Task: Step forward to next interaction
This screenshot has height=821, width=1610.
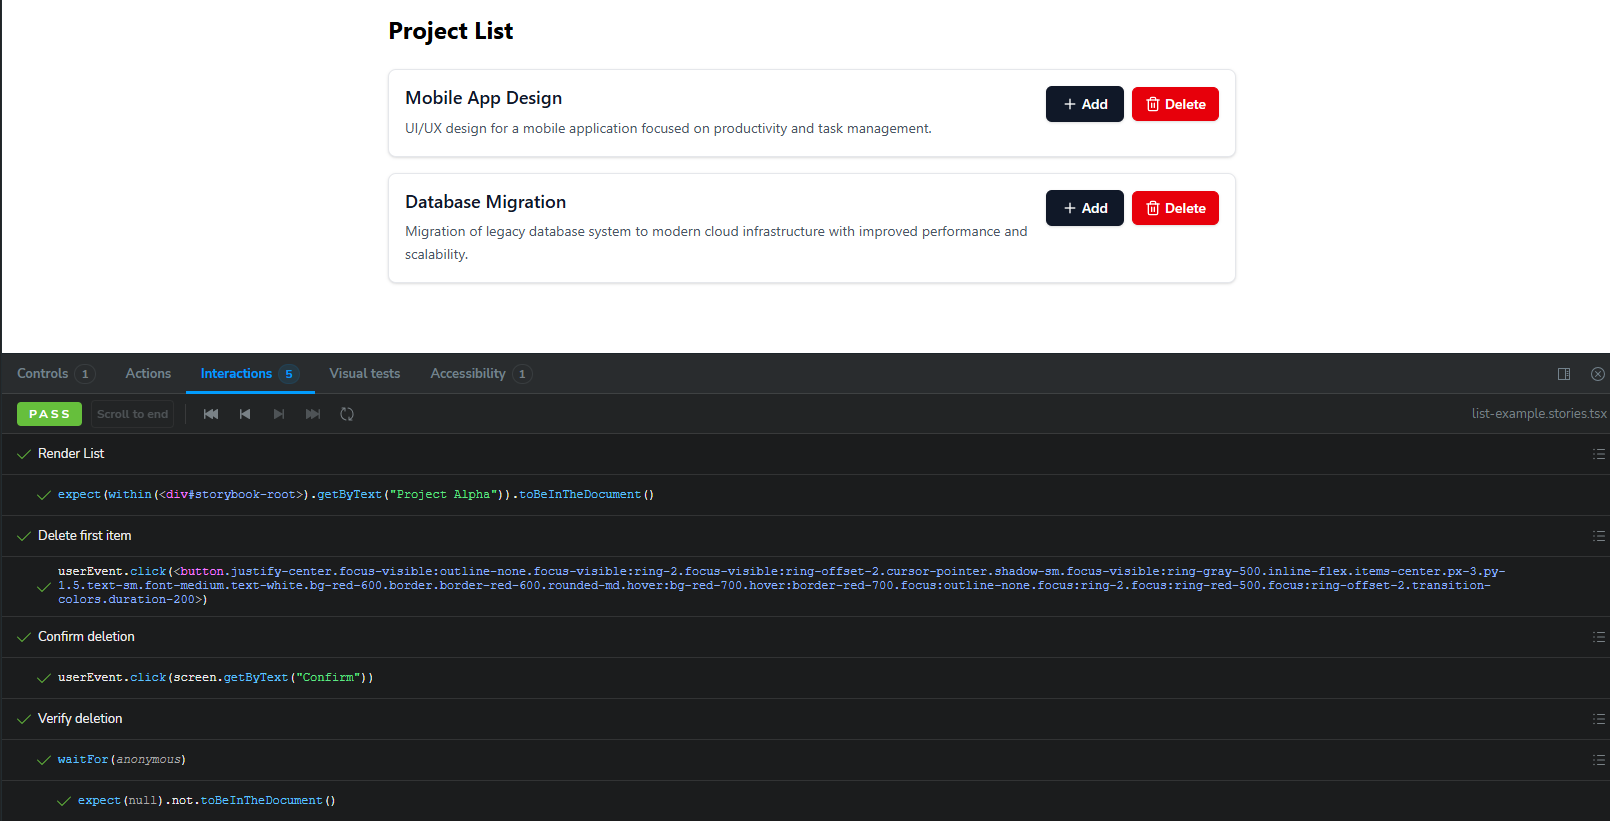Action: 279,414
